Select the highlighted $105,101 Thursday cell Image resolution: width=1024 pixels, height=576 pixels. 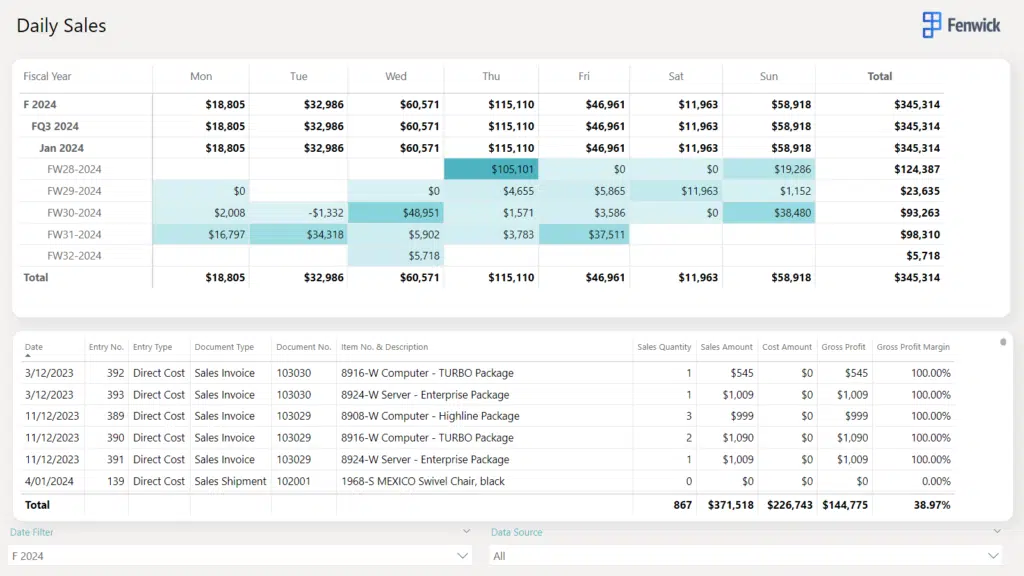[x=491, y=170]
